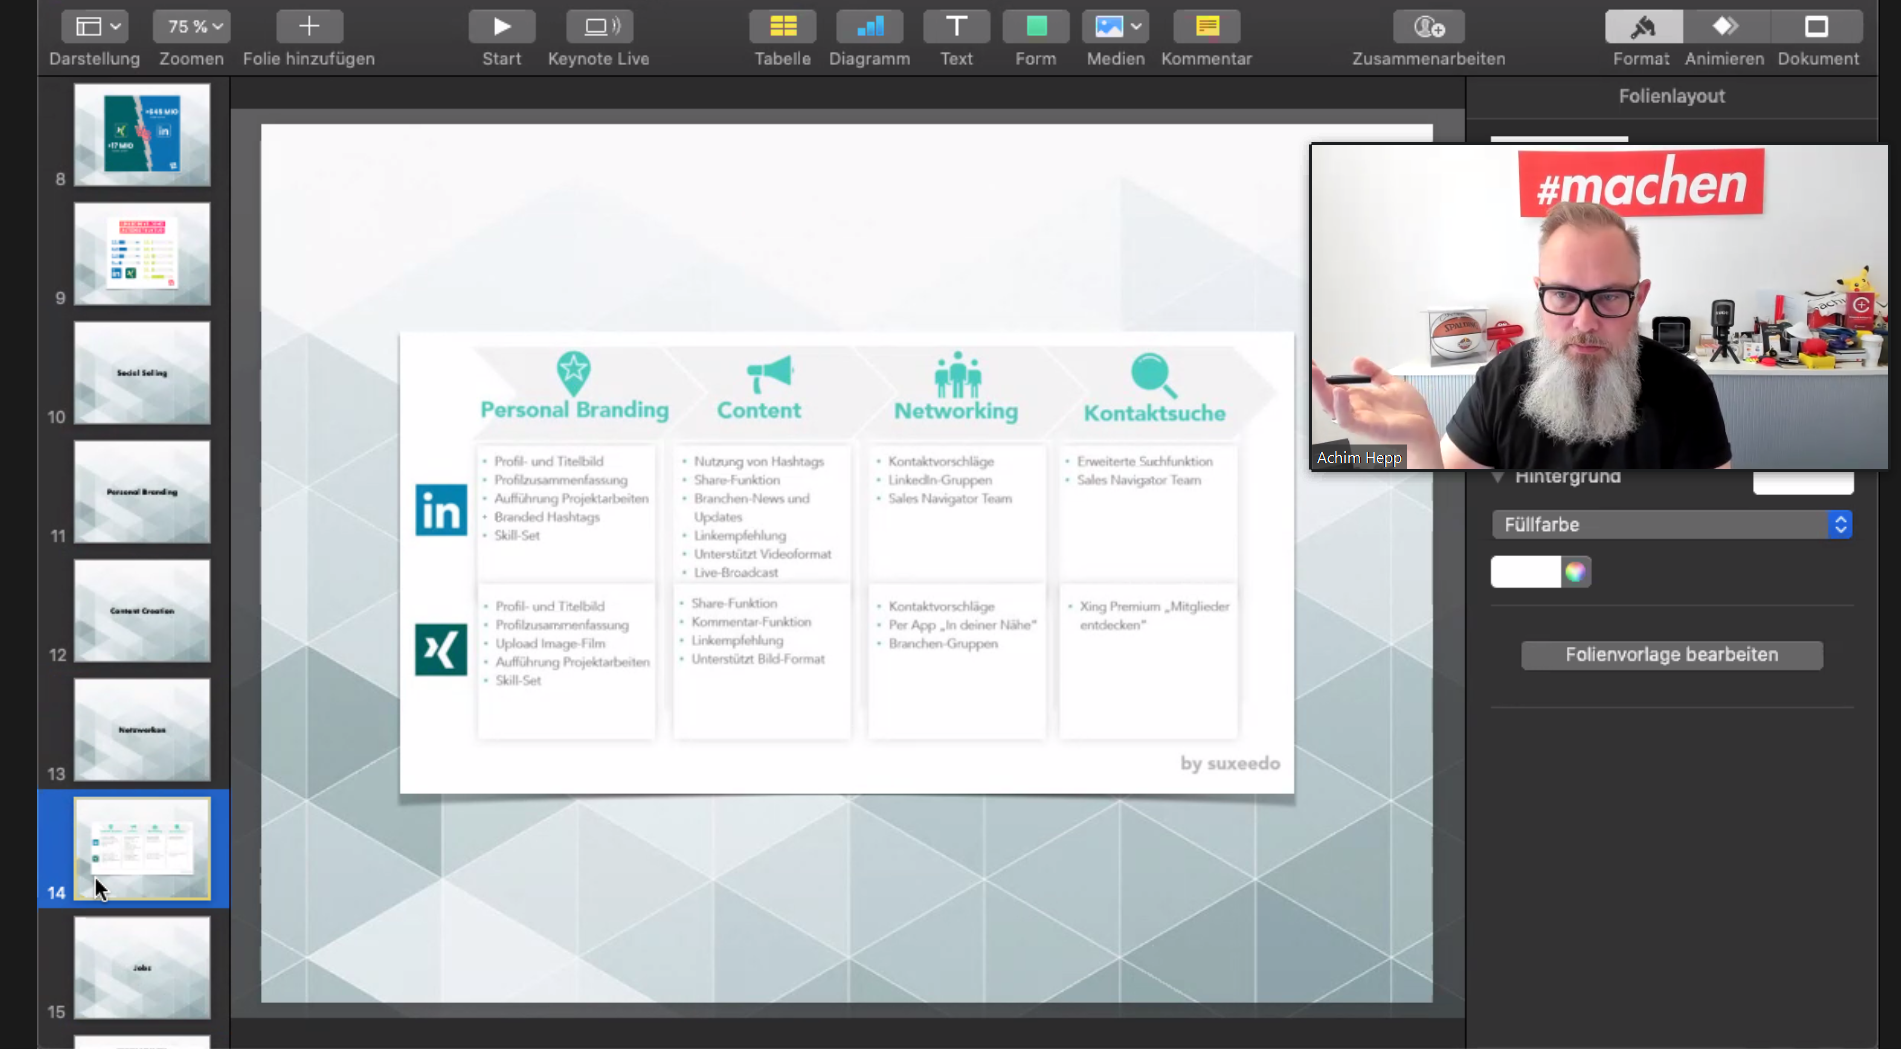
Task: Click 'Kommentar-Funktion' bullet text
Action: coord(751,622)
